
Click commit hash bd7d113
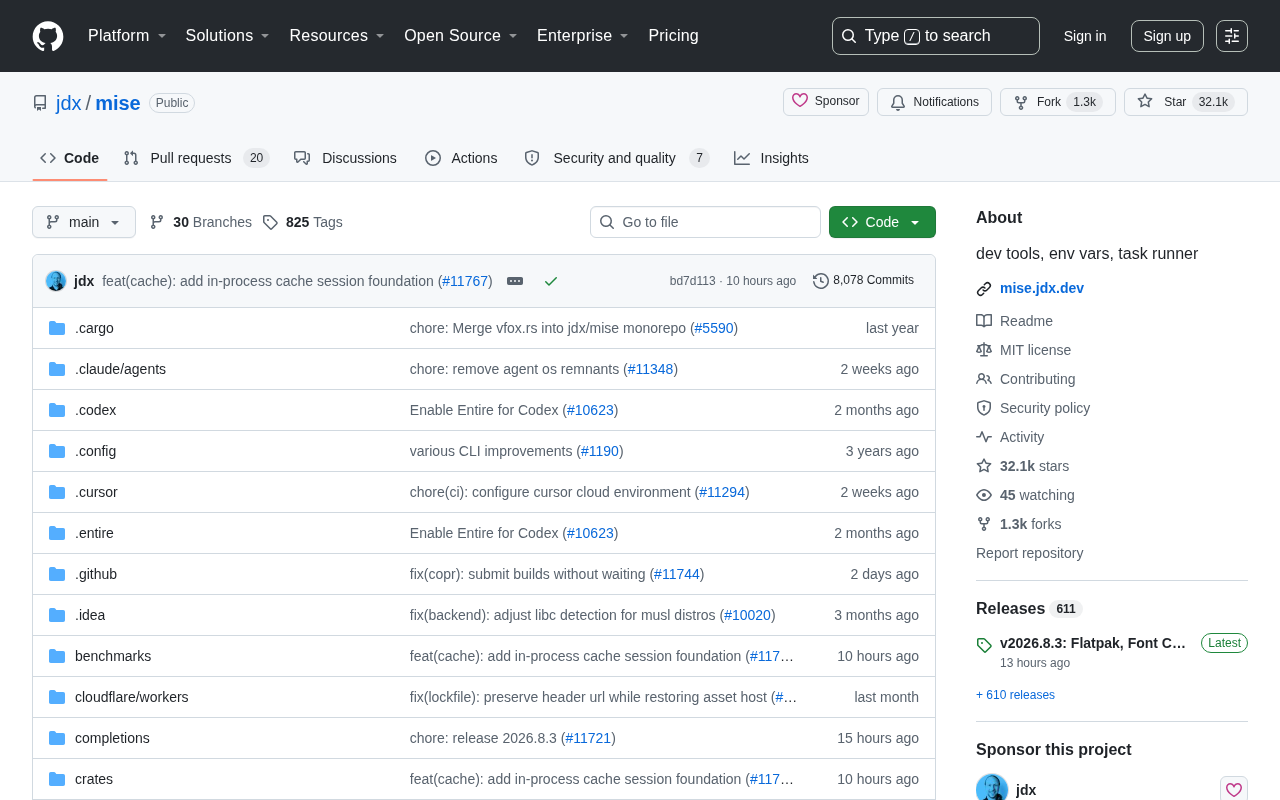pyautogui.click(x=693, y=281)
